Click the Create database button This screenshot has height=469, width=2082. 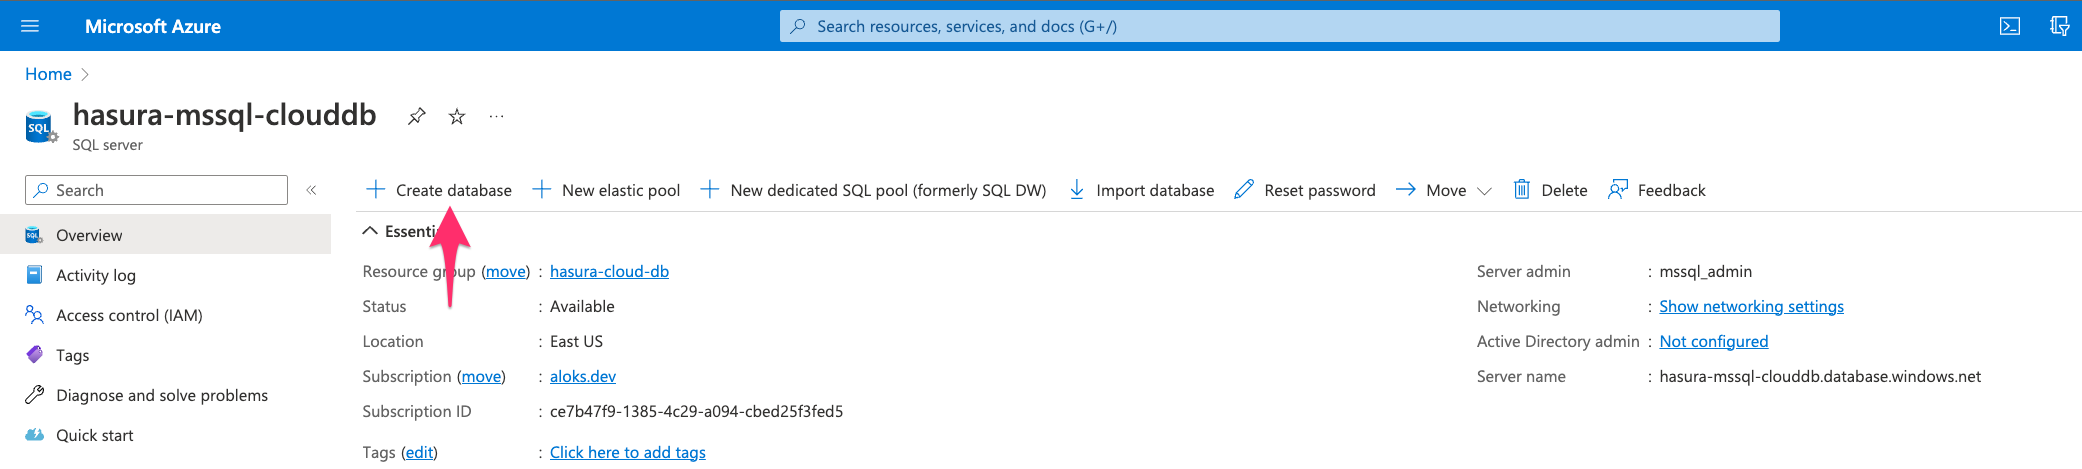(438, 190)
